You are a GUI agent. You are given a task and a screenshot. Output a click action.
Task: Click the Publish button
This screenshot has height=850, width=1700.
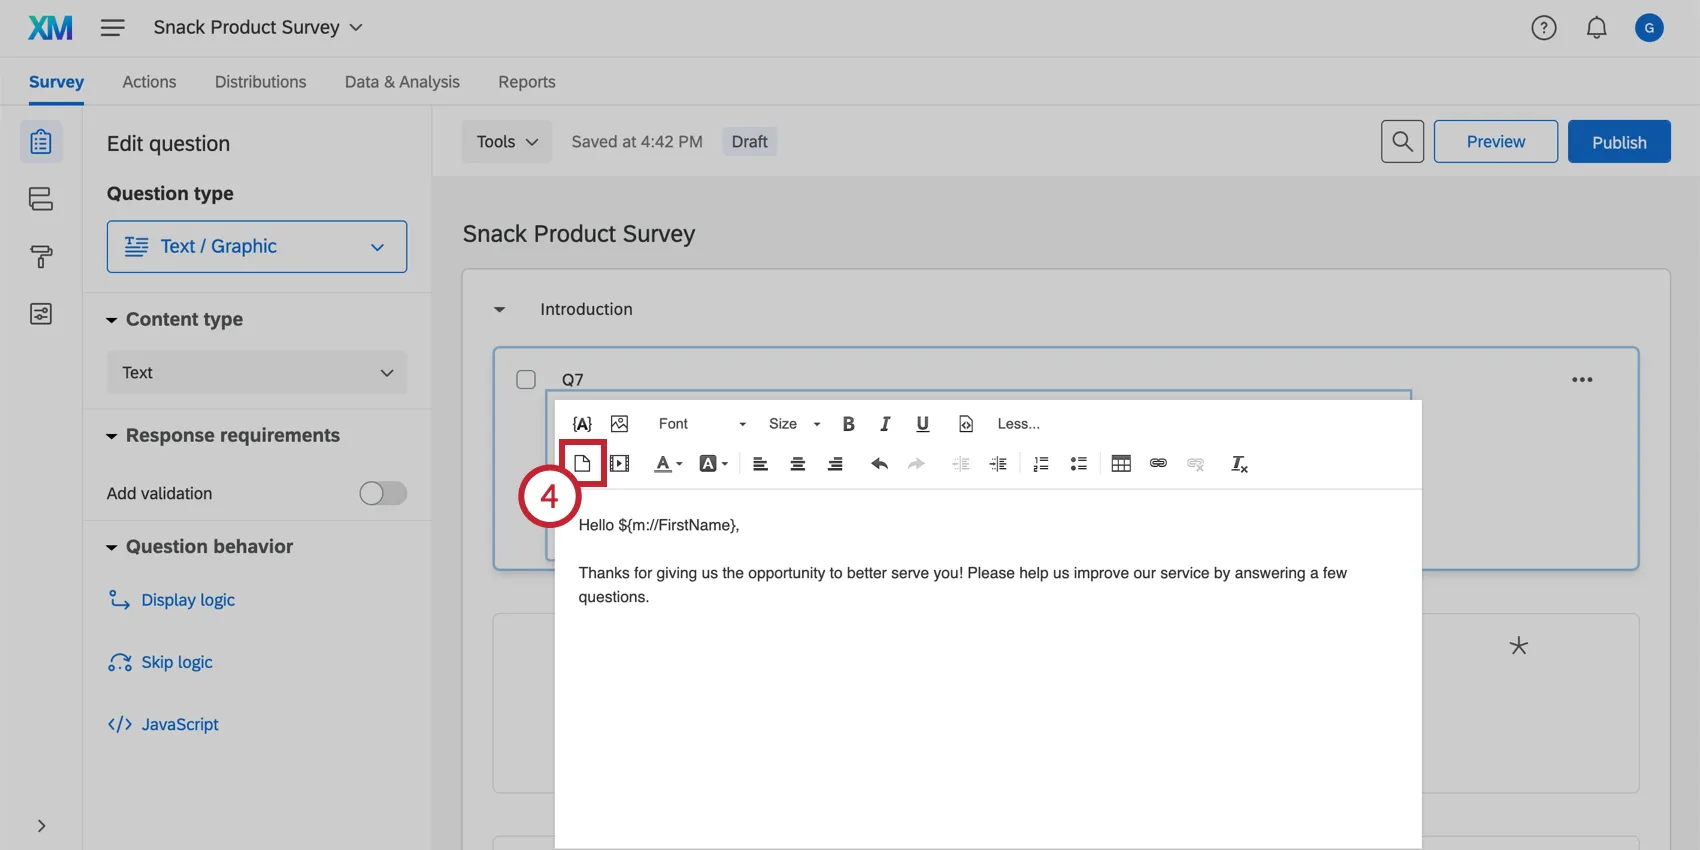[x=1619, y=142]
